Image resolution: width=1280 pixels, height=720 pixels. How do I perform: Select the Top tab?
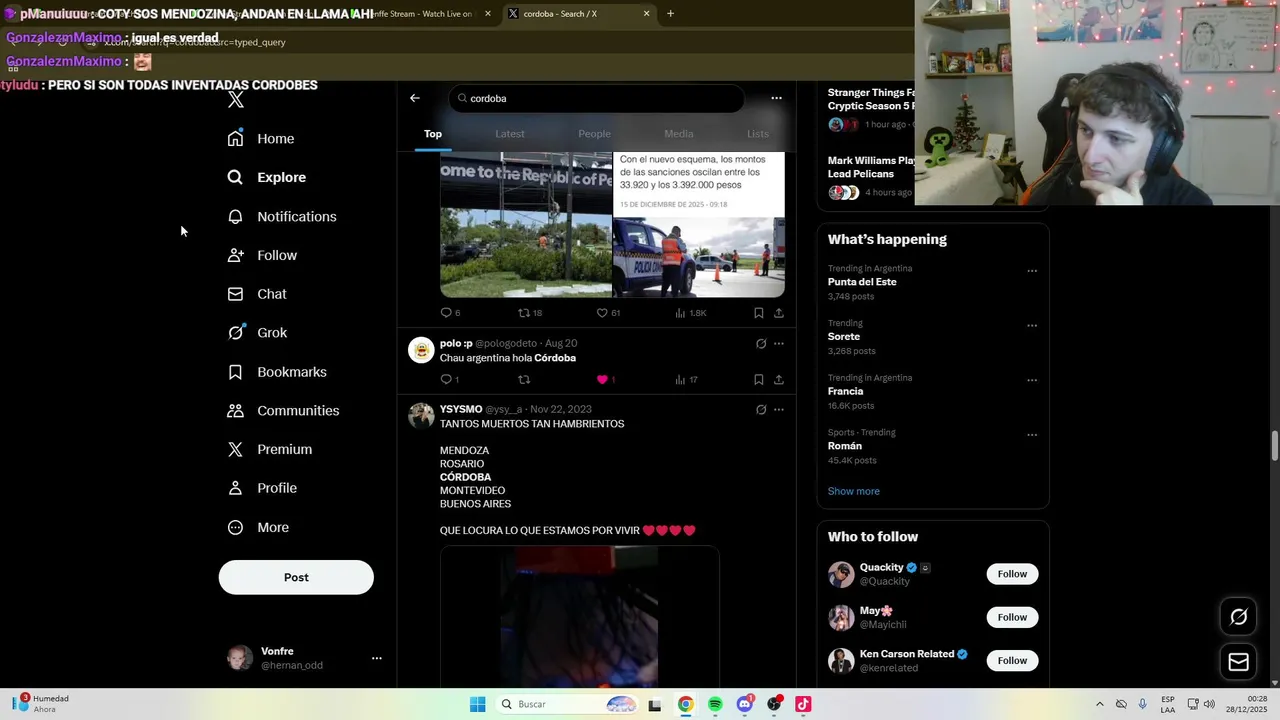point(433,134)
